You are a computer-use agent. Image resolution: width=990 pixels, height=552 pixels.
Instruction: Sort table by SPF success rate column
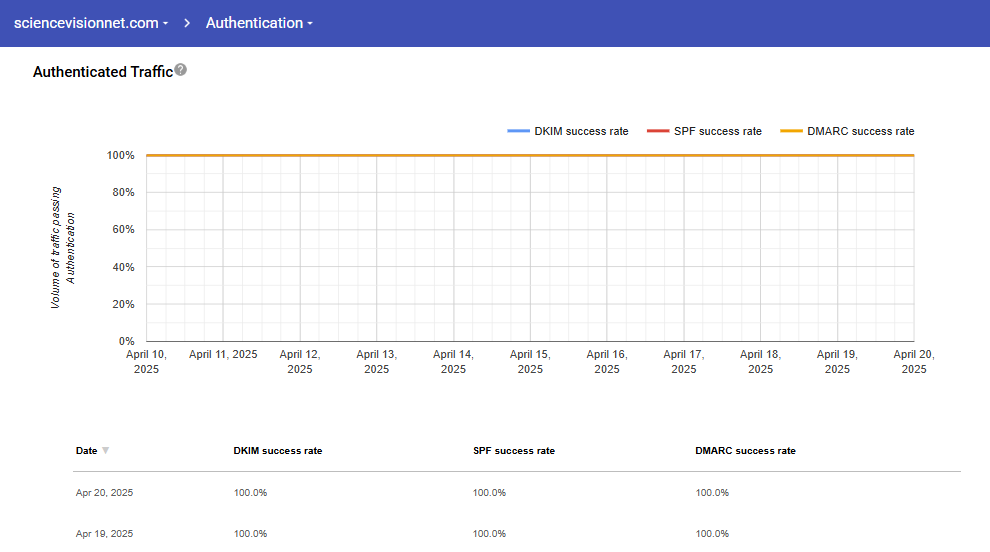click(513, 451)
